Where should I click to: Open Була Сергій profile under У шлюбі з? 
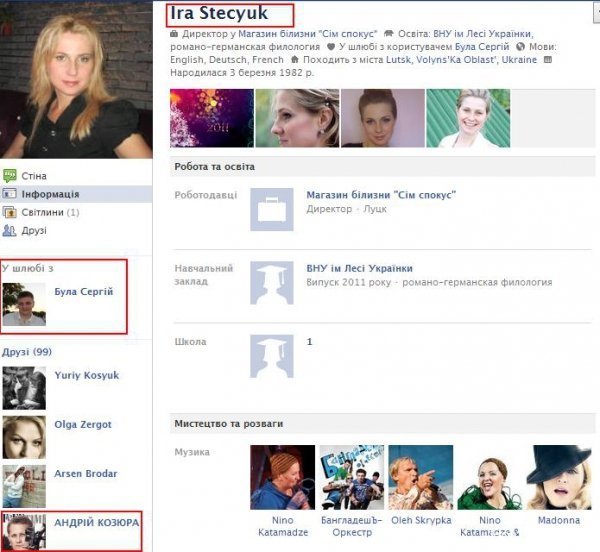point(83,292)
